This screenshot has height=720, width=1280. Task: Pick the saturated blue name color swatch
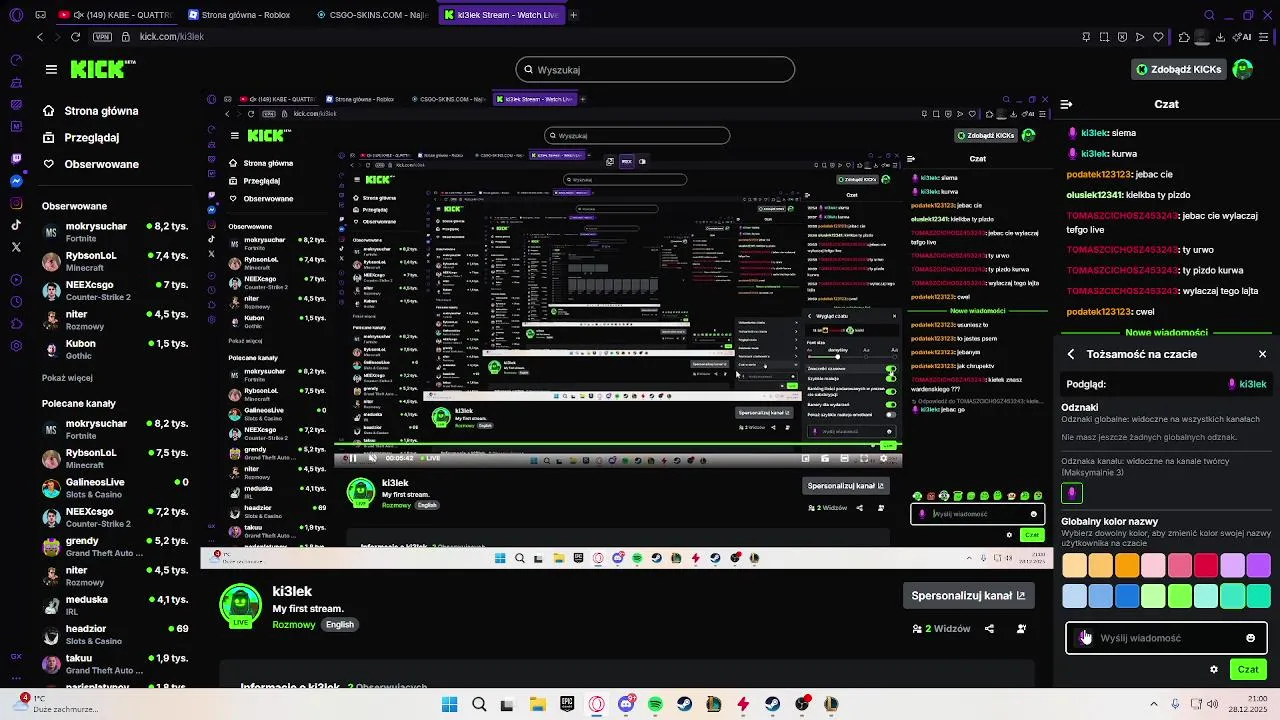pyautogui.click(x=1127, y=596)
